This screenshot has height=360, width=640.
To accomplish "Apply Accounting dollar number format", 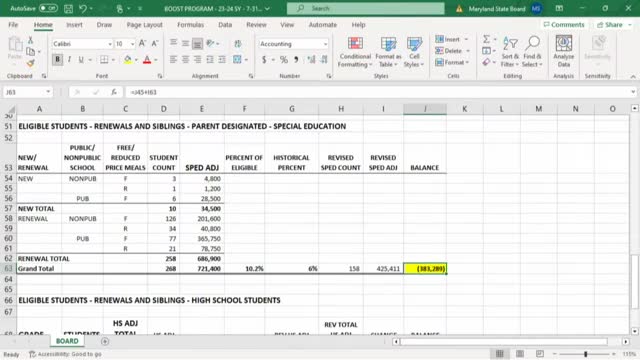I will coord(264,60).
